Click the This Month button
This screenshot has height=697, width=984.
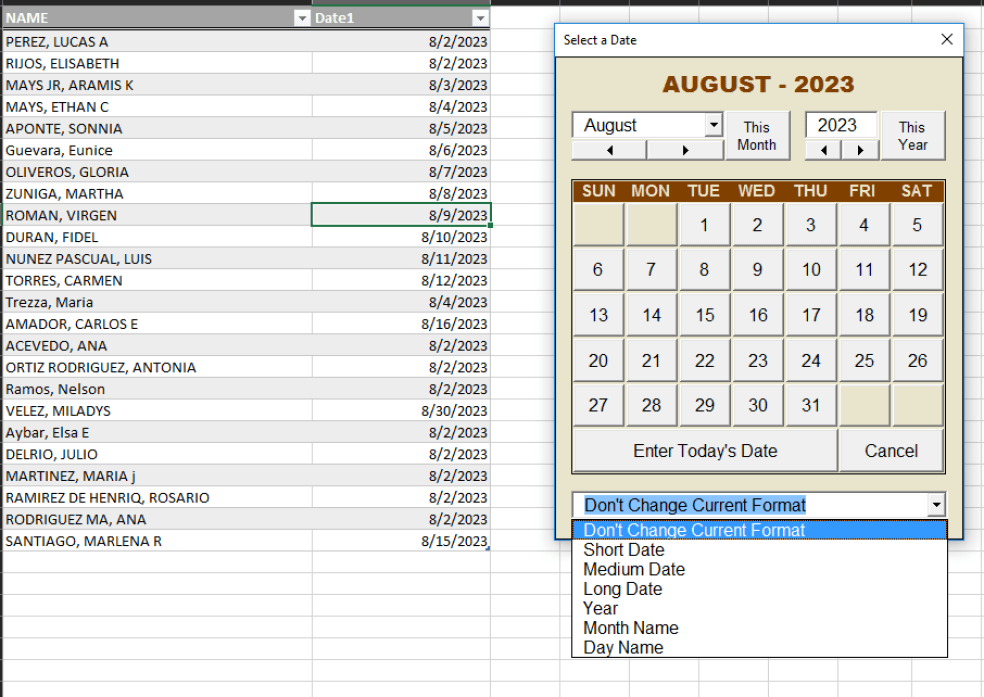pyautogui.click(x=757, y=135)
